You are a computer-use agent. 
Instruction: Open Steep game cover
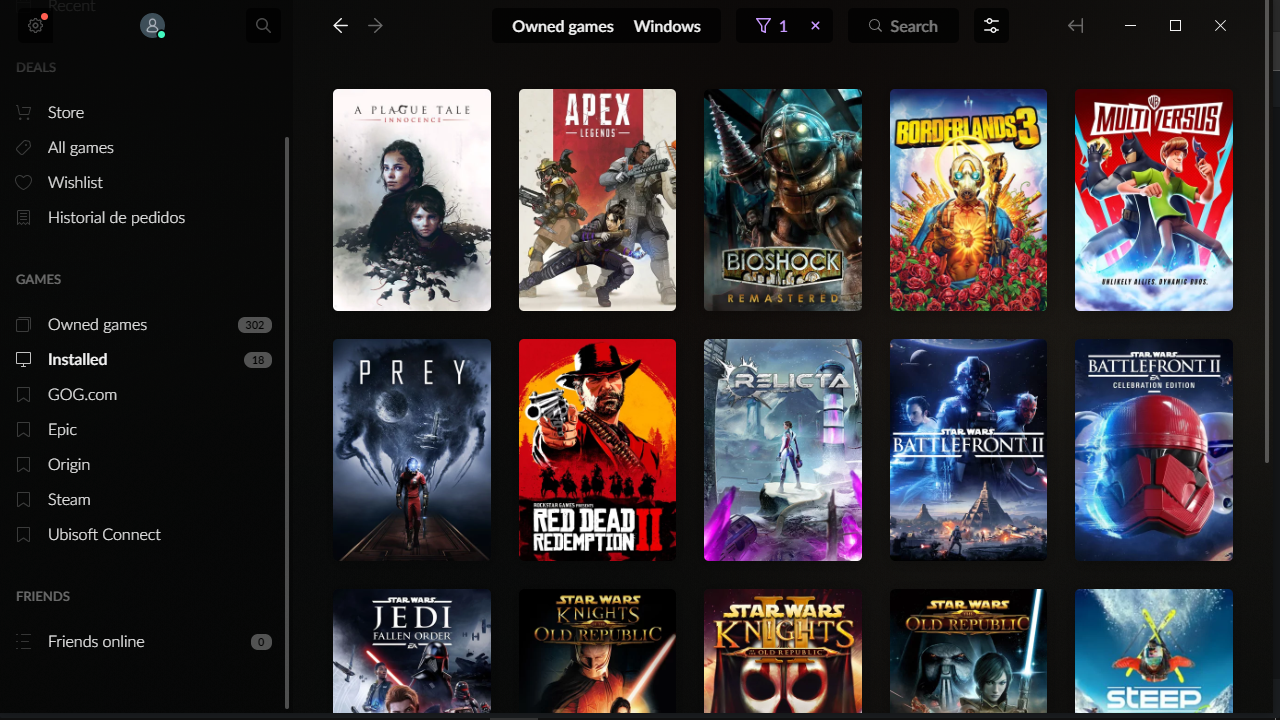(1154, 651)
